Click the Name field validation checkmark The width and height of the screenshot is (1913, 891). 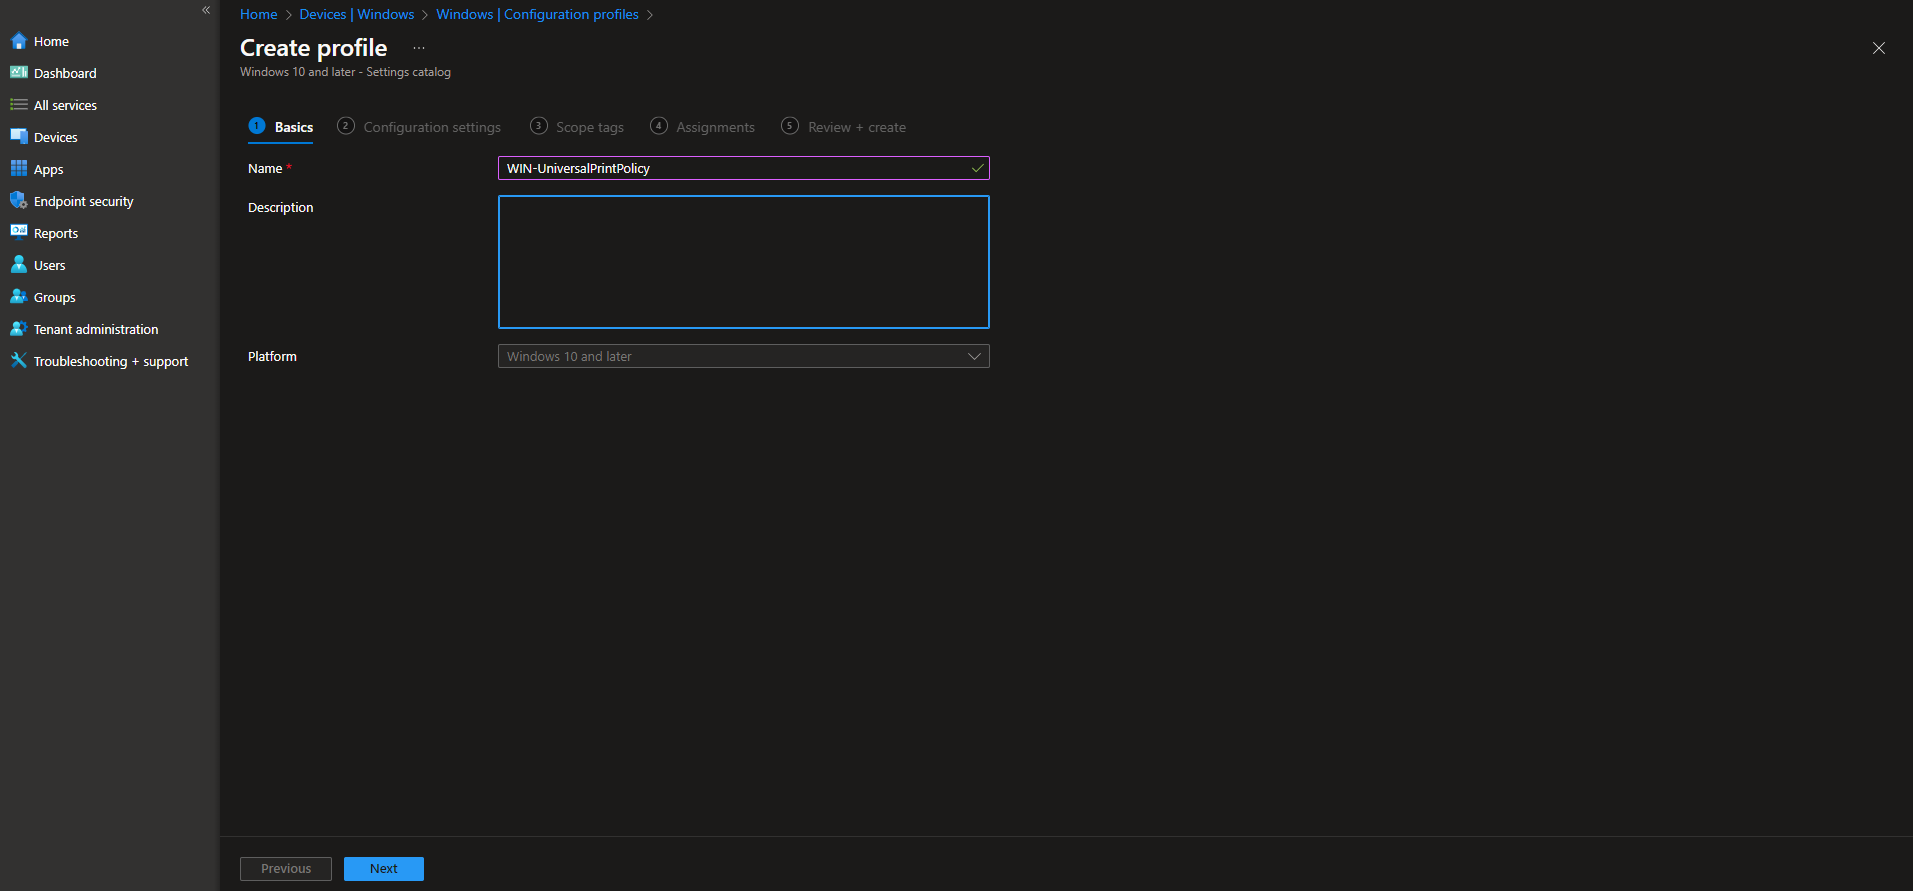coord(977,168)
